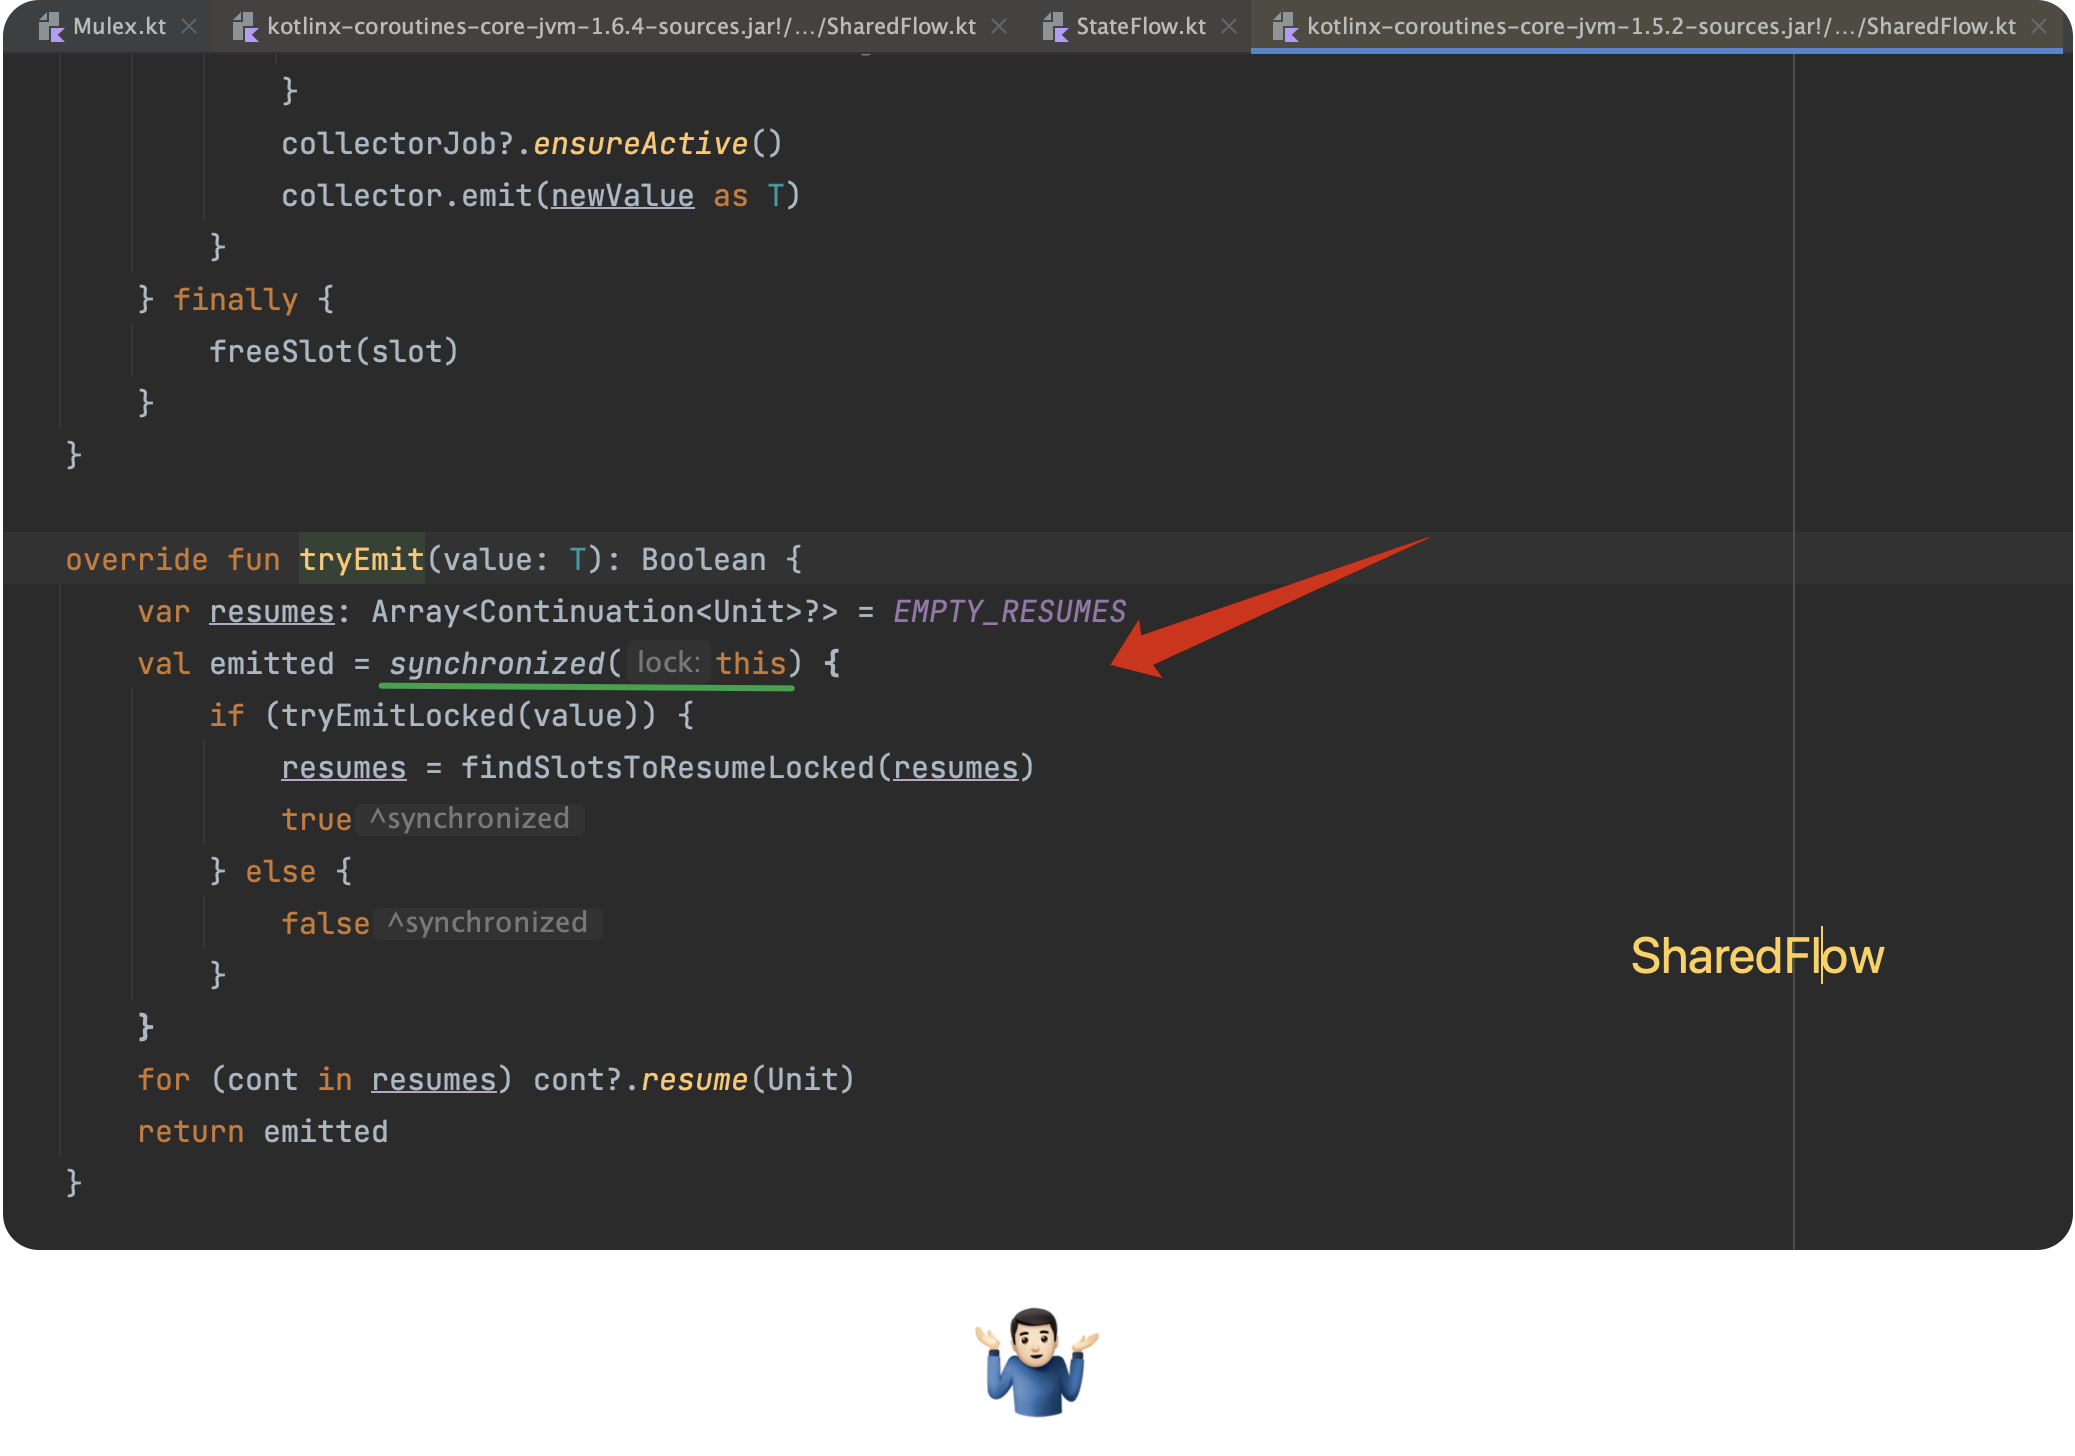Click the file icon on 1.5.2 SharedFlow tab
This screenshot has width=2075, height=1456.
point(1285,27)
